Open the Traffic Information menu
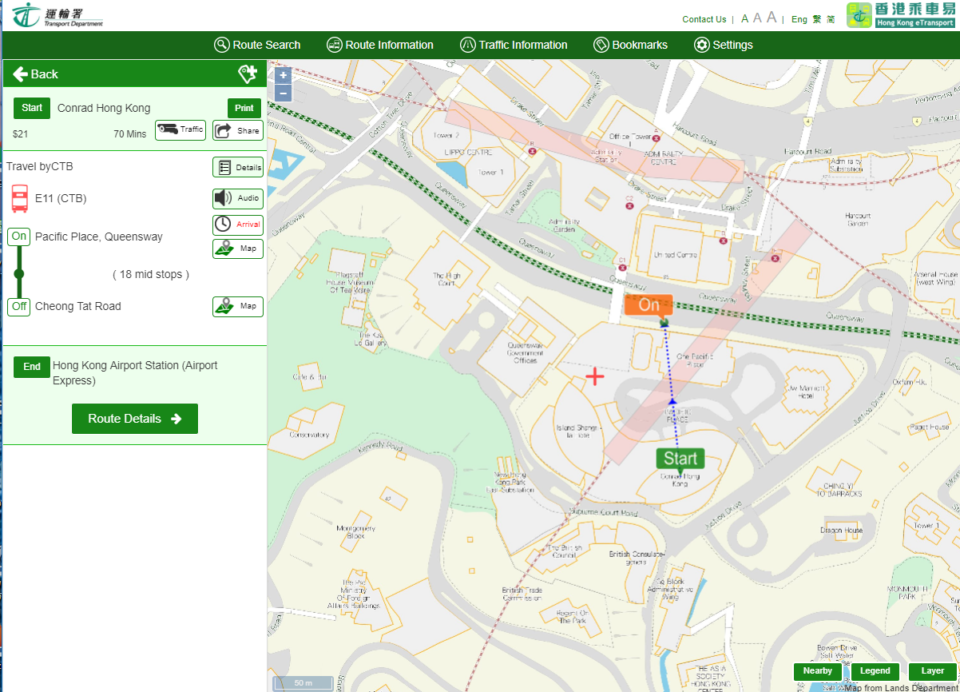This screenshot has width=960, height=692. pyautogui.click(x=513, y=45)
